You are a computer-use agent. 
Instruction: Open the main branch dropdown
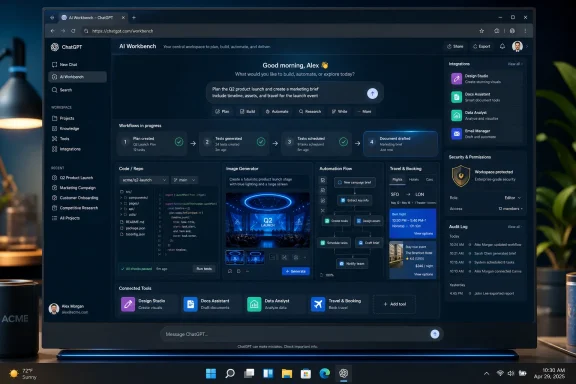point(184,180)
